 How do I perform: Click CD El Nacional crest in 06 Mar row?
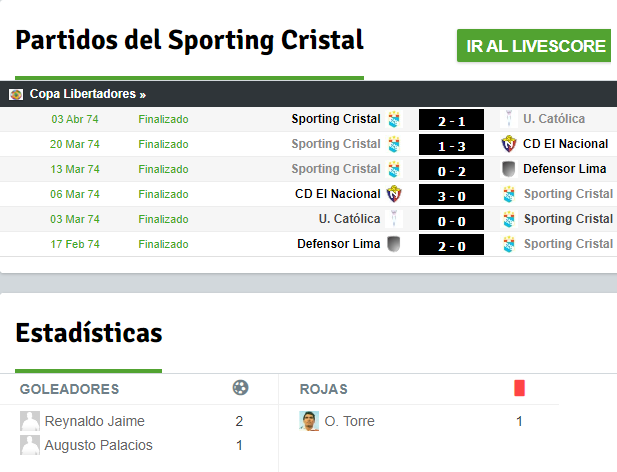pos(394,194)
